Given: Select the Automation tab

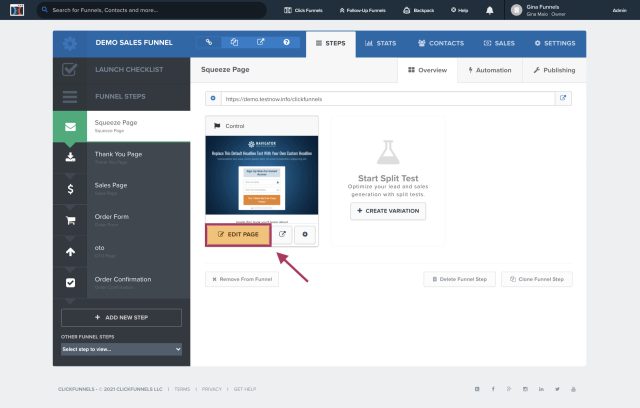Looking at the screenshot, I should click(x=490, y=70).
